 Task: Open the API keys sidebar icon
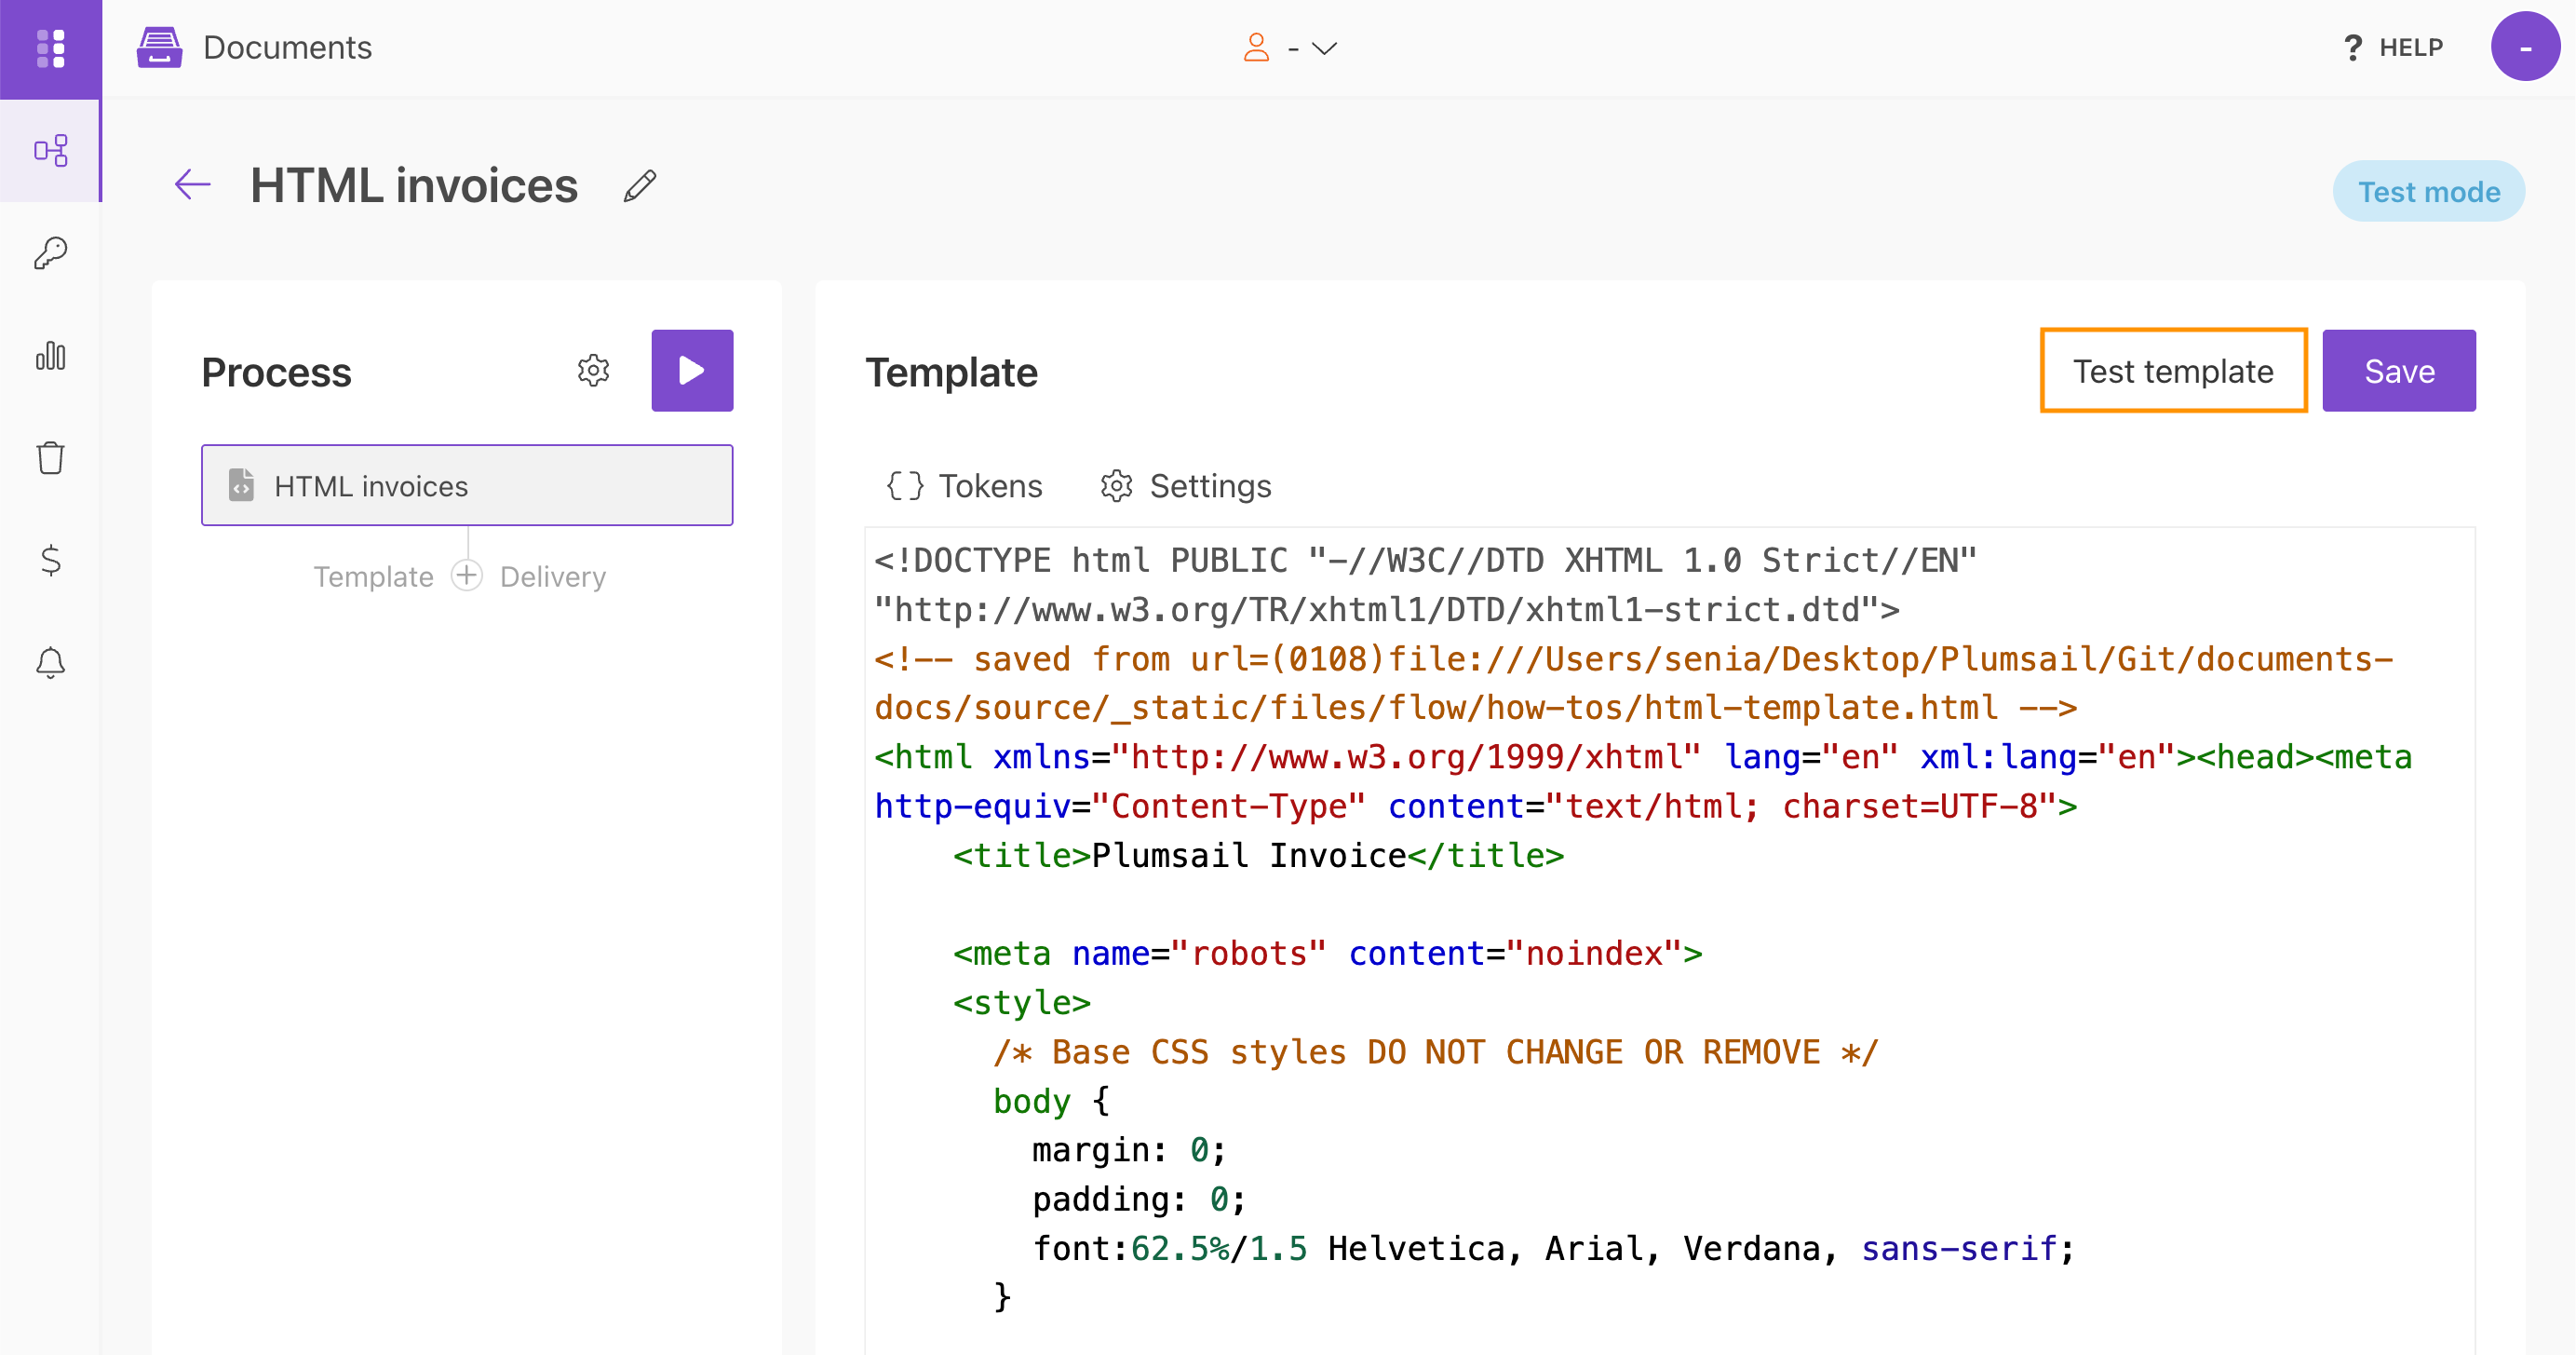tap(50, 253)
